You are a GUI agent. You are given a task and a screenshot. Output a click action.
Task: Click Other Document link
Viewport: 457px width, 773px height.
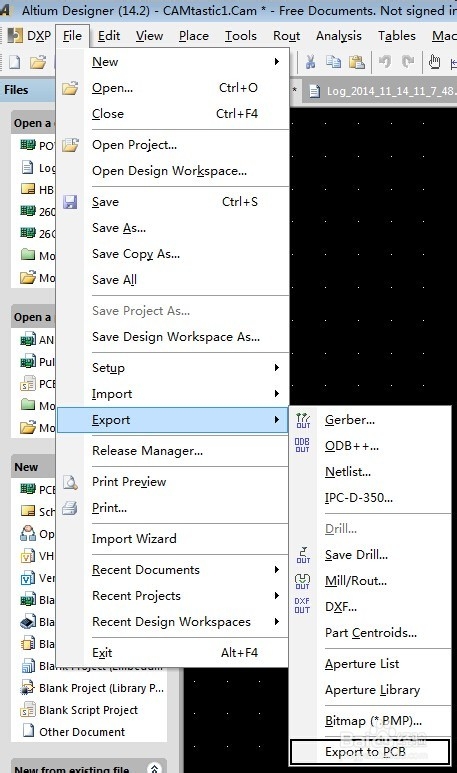click(82, 732)
